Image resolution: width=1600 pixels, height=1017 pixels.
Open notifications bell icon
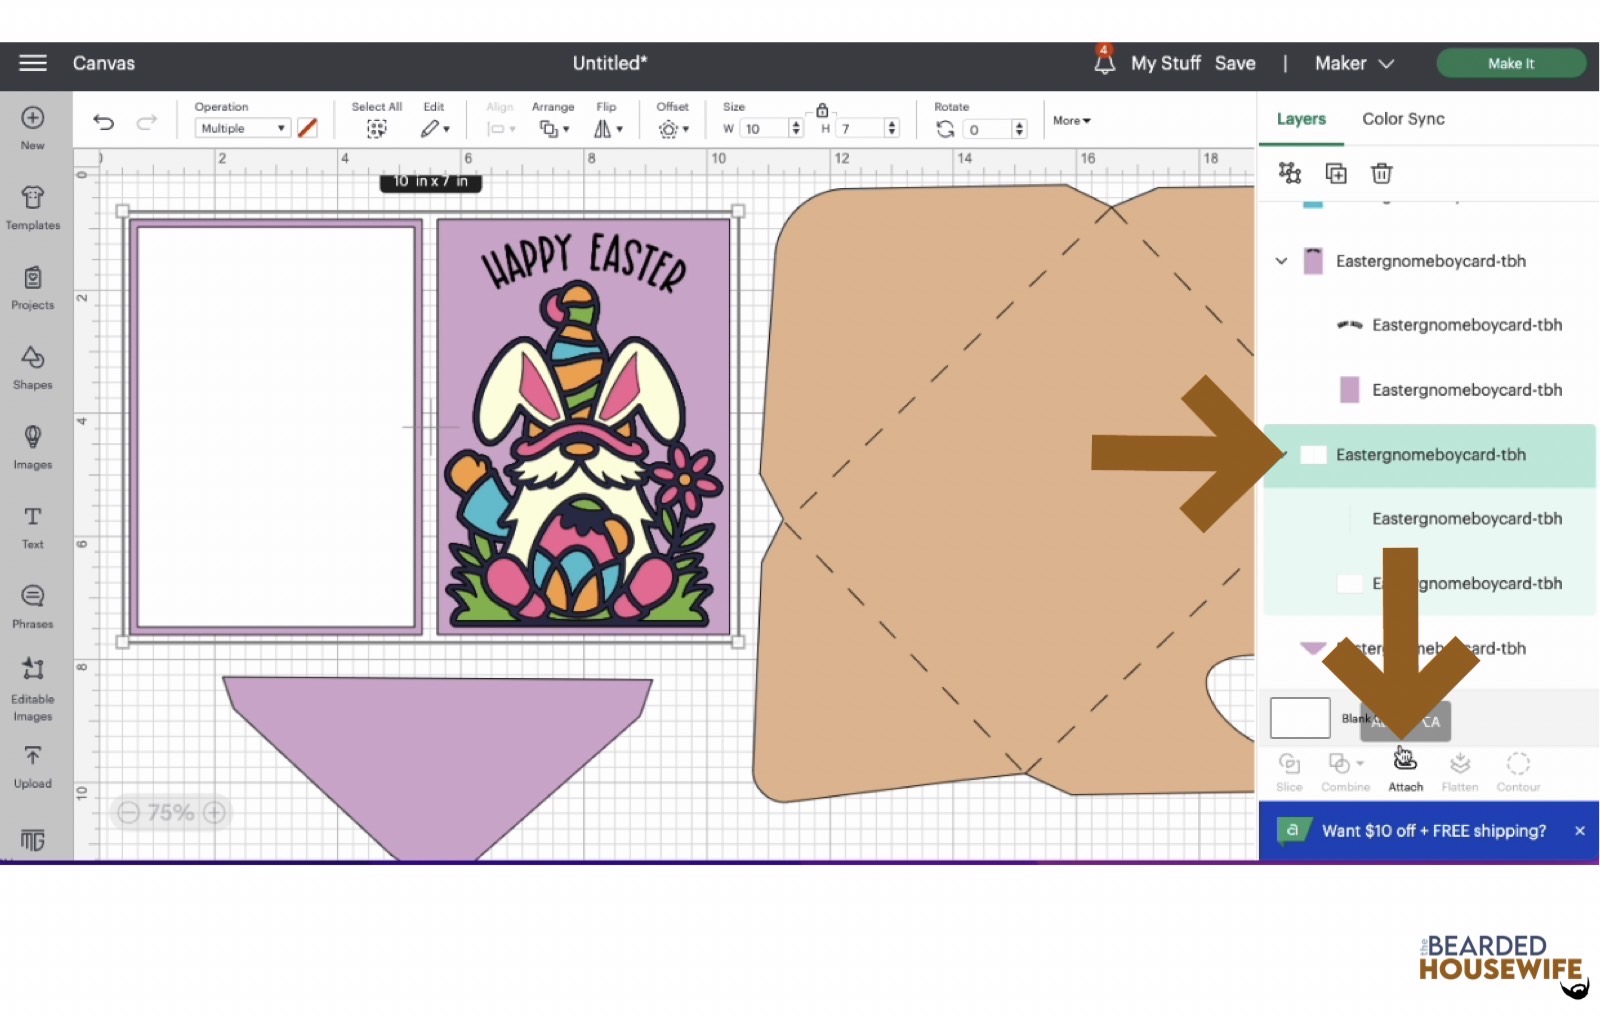1104,63
